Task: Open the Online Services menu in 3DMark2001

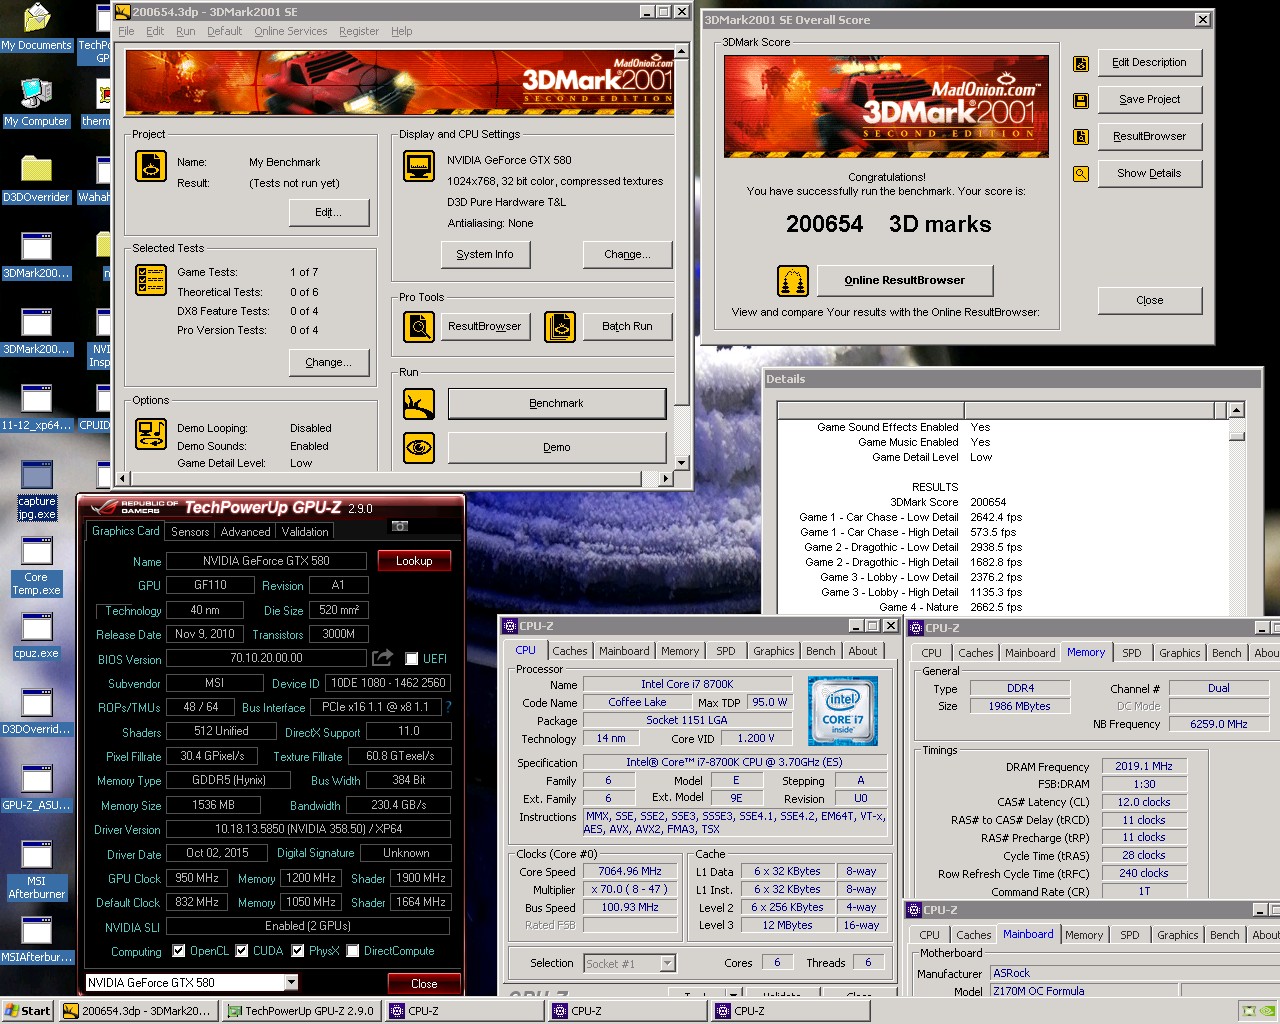Action: pos(290,31)
